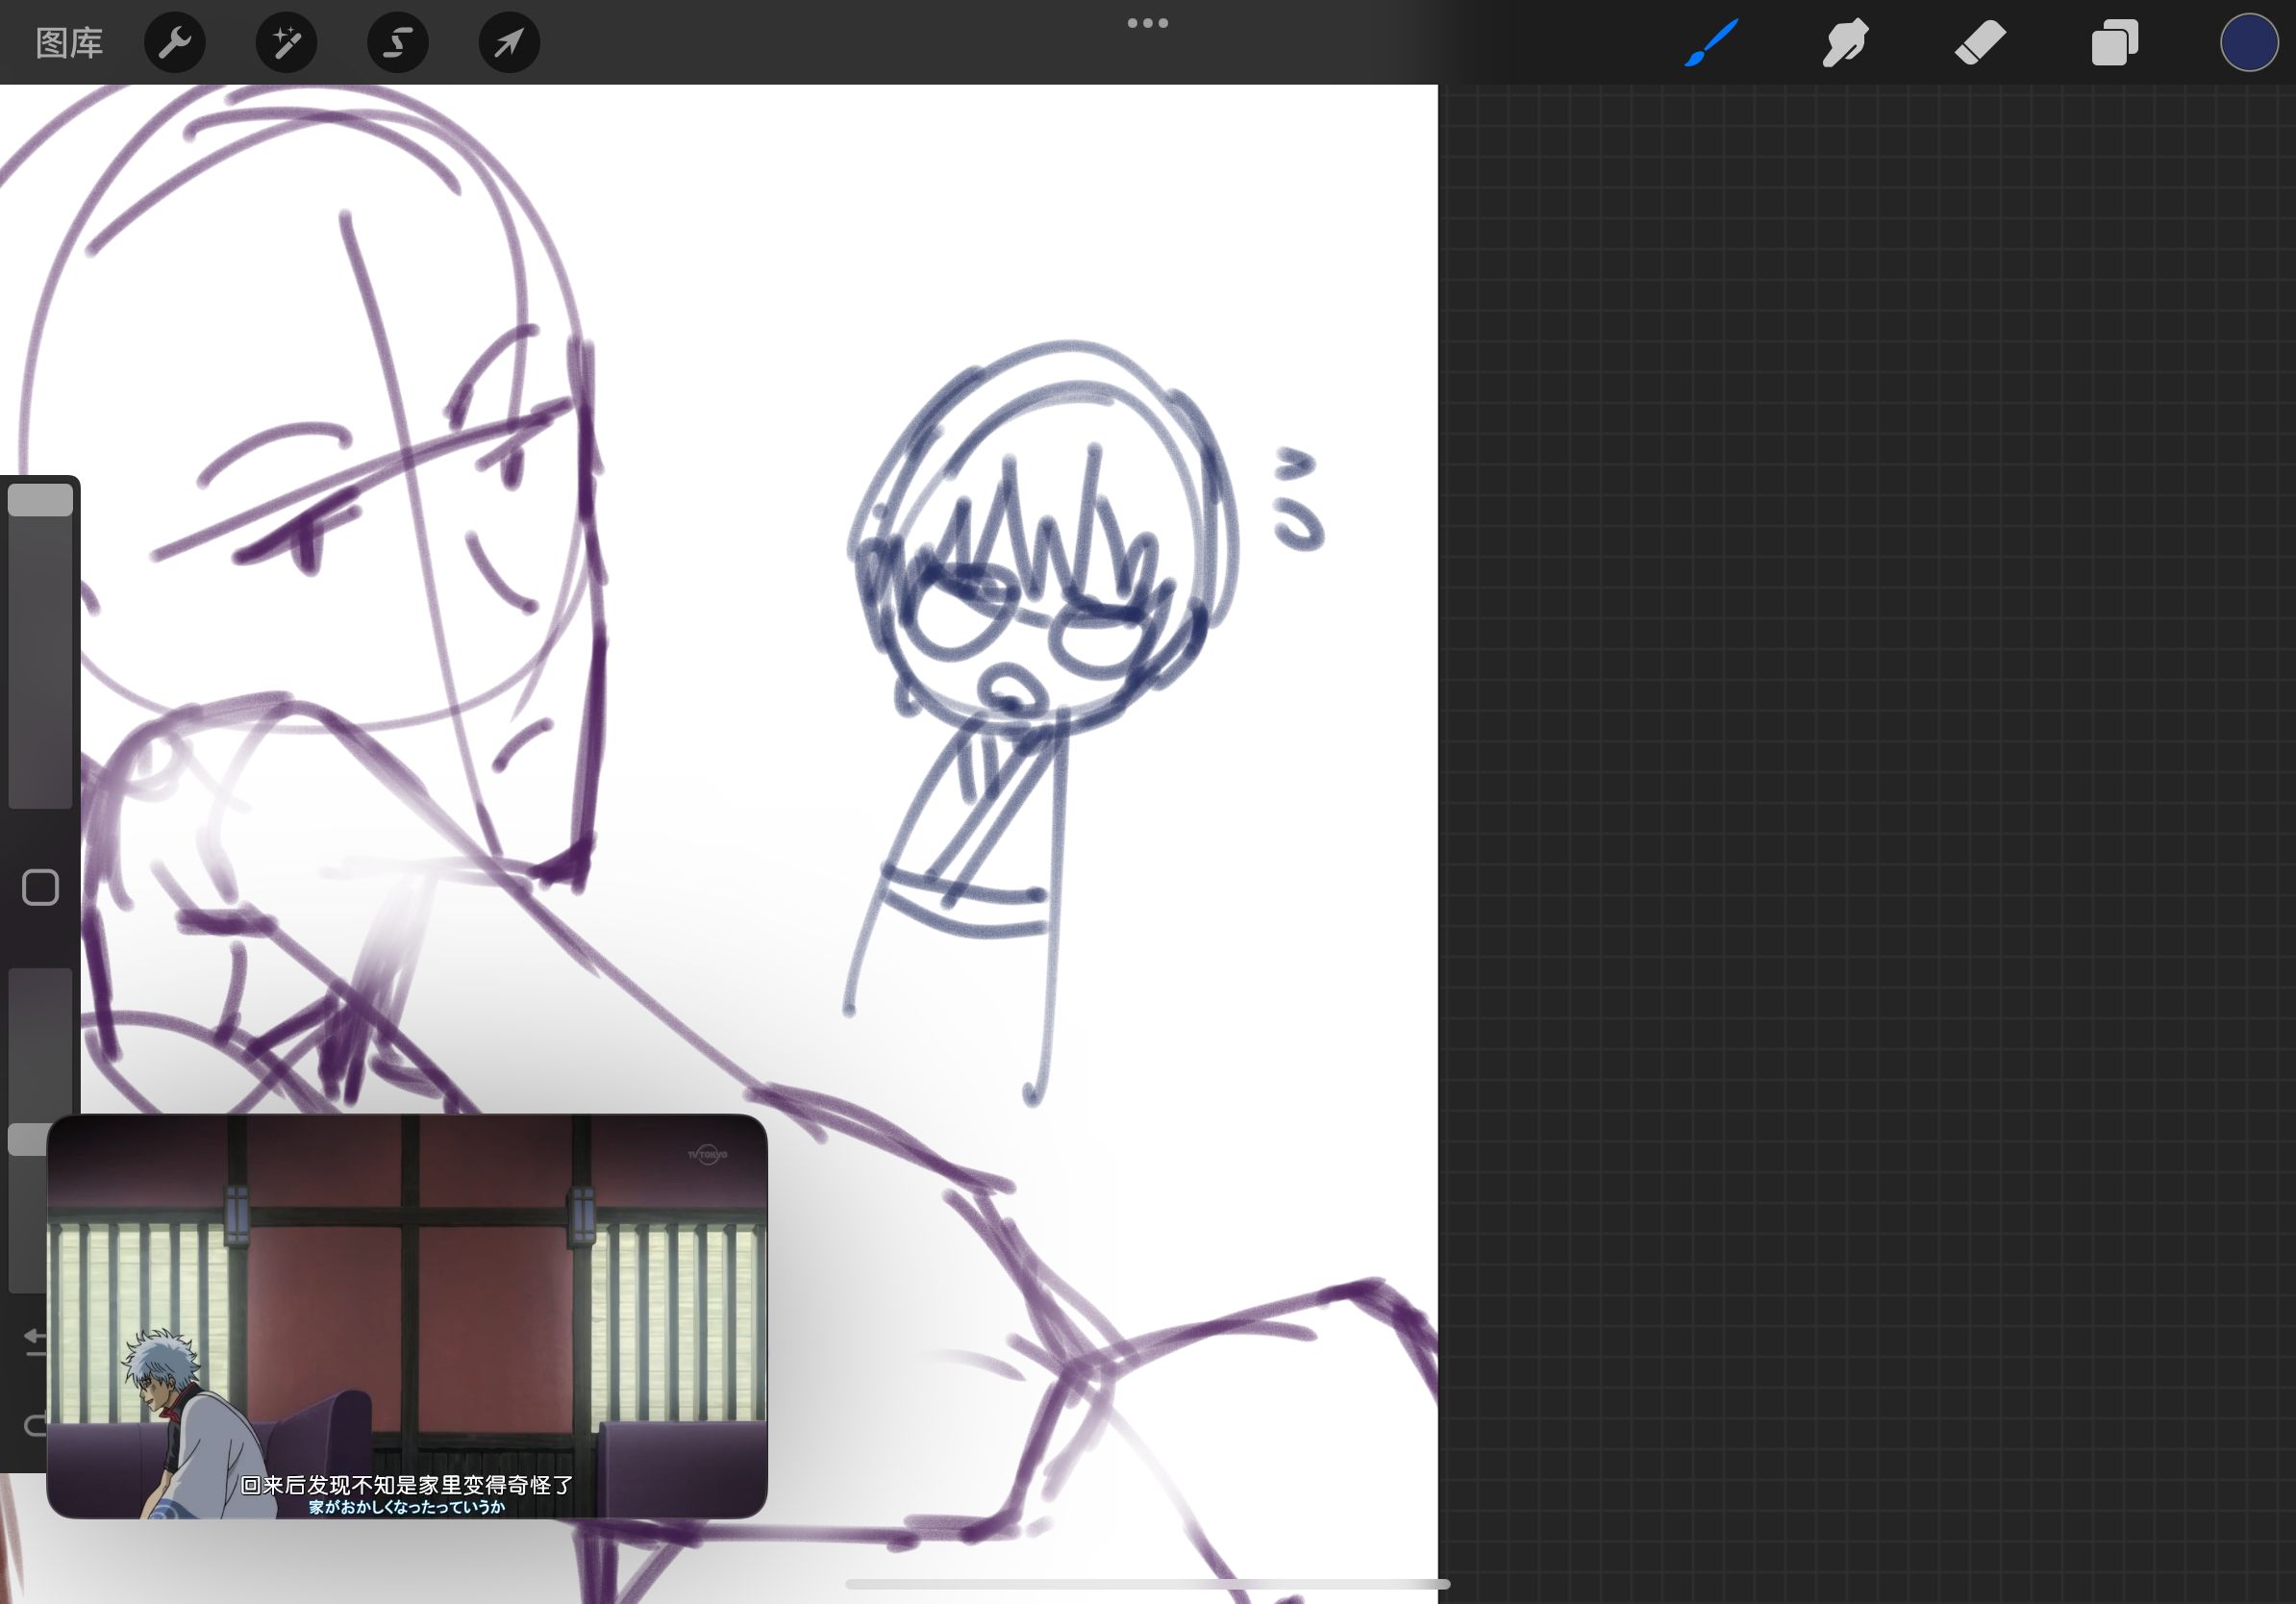Viewport: 2296px width, 1604px height.
Task: Activate the Selection S-ribbon tool
Action: [x=398, y=43]
